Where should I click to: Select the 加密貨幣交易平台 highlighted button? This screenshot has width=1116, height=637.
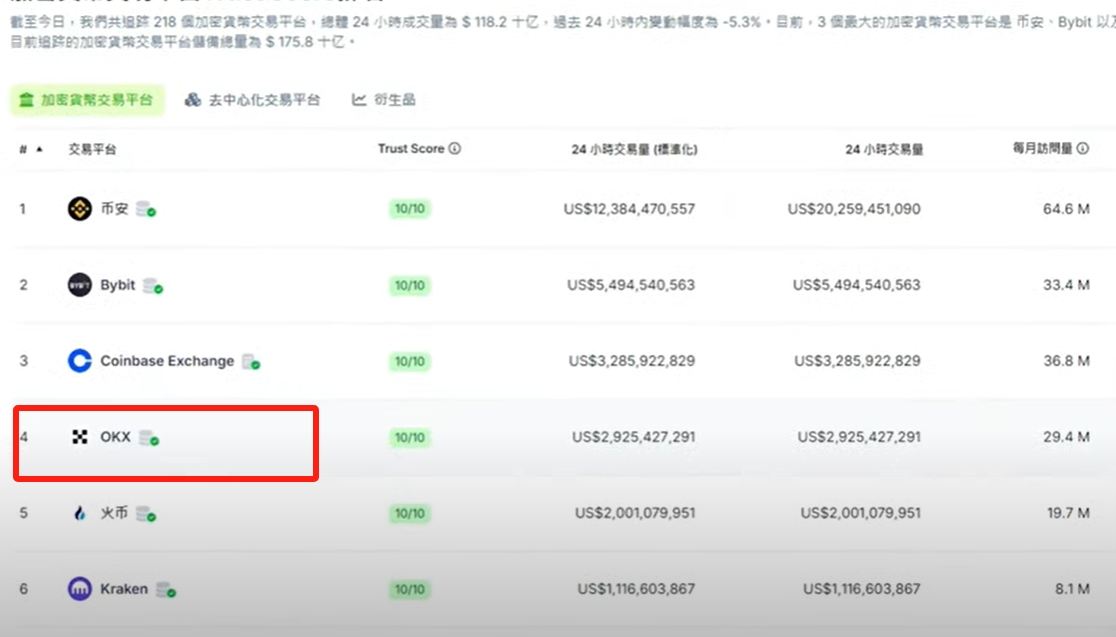87,99
